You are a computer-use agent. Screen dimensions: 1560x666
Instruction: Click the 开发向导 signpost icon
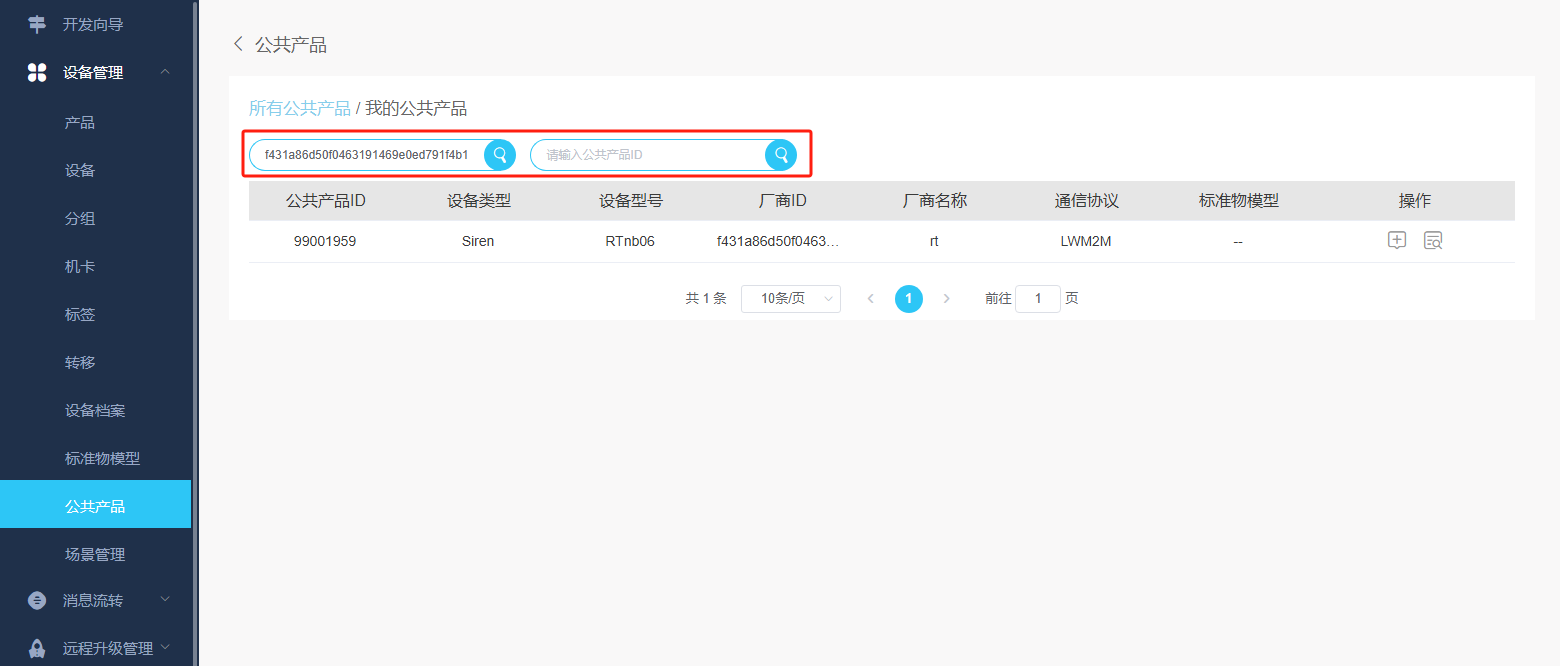point(37,24)
